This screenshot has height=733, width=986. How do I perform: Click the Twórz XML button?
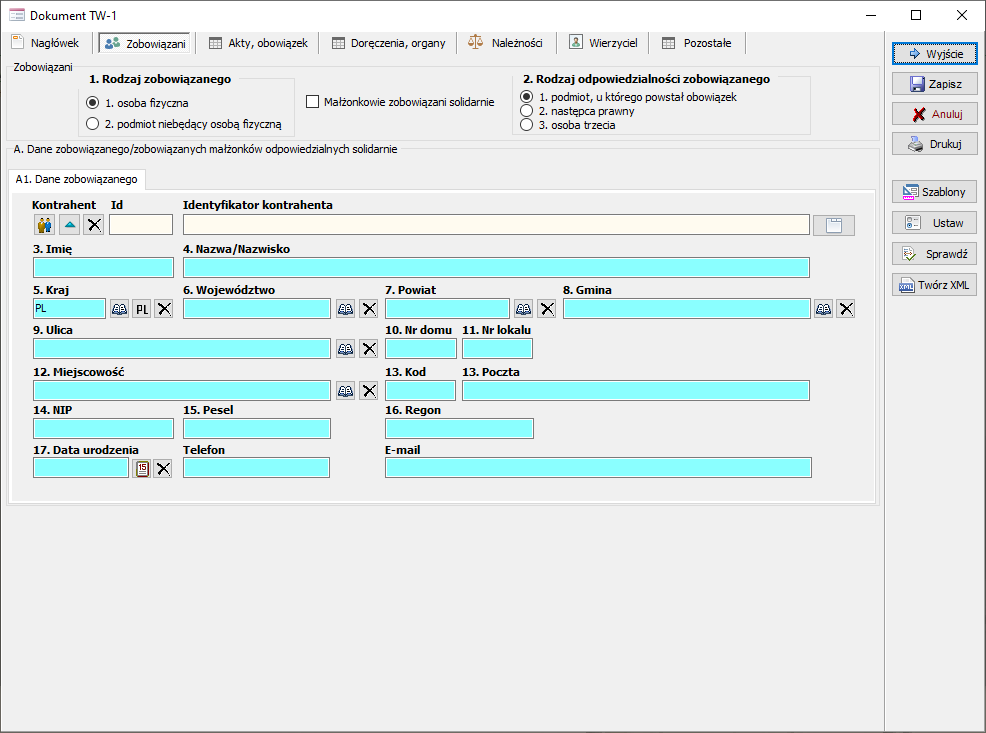pyautogui.click(x=934, y=285)
